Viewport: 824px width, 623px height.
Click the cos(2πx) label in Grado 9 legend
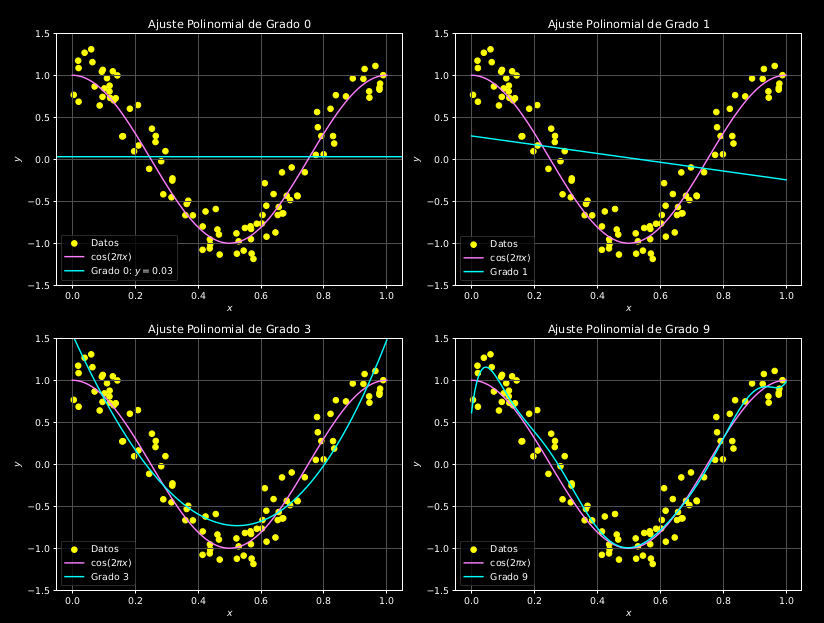[510, 562]
